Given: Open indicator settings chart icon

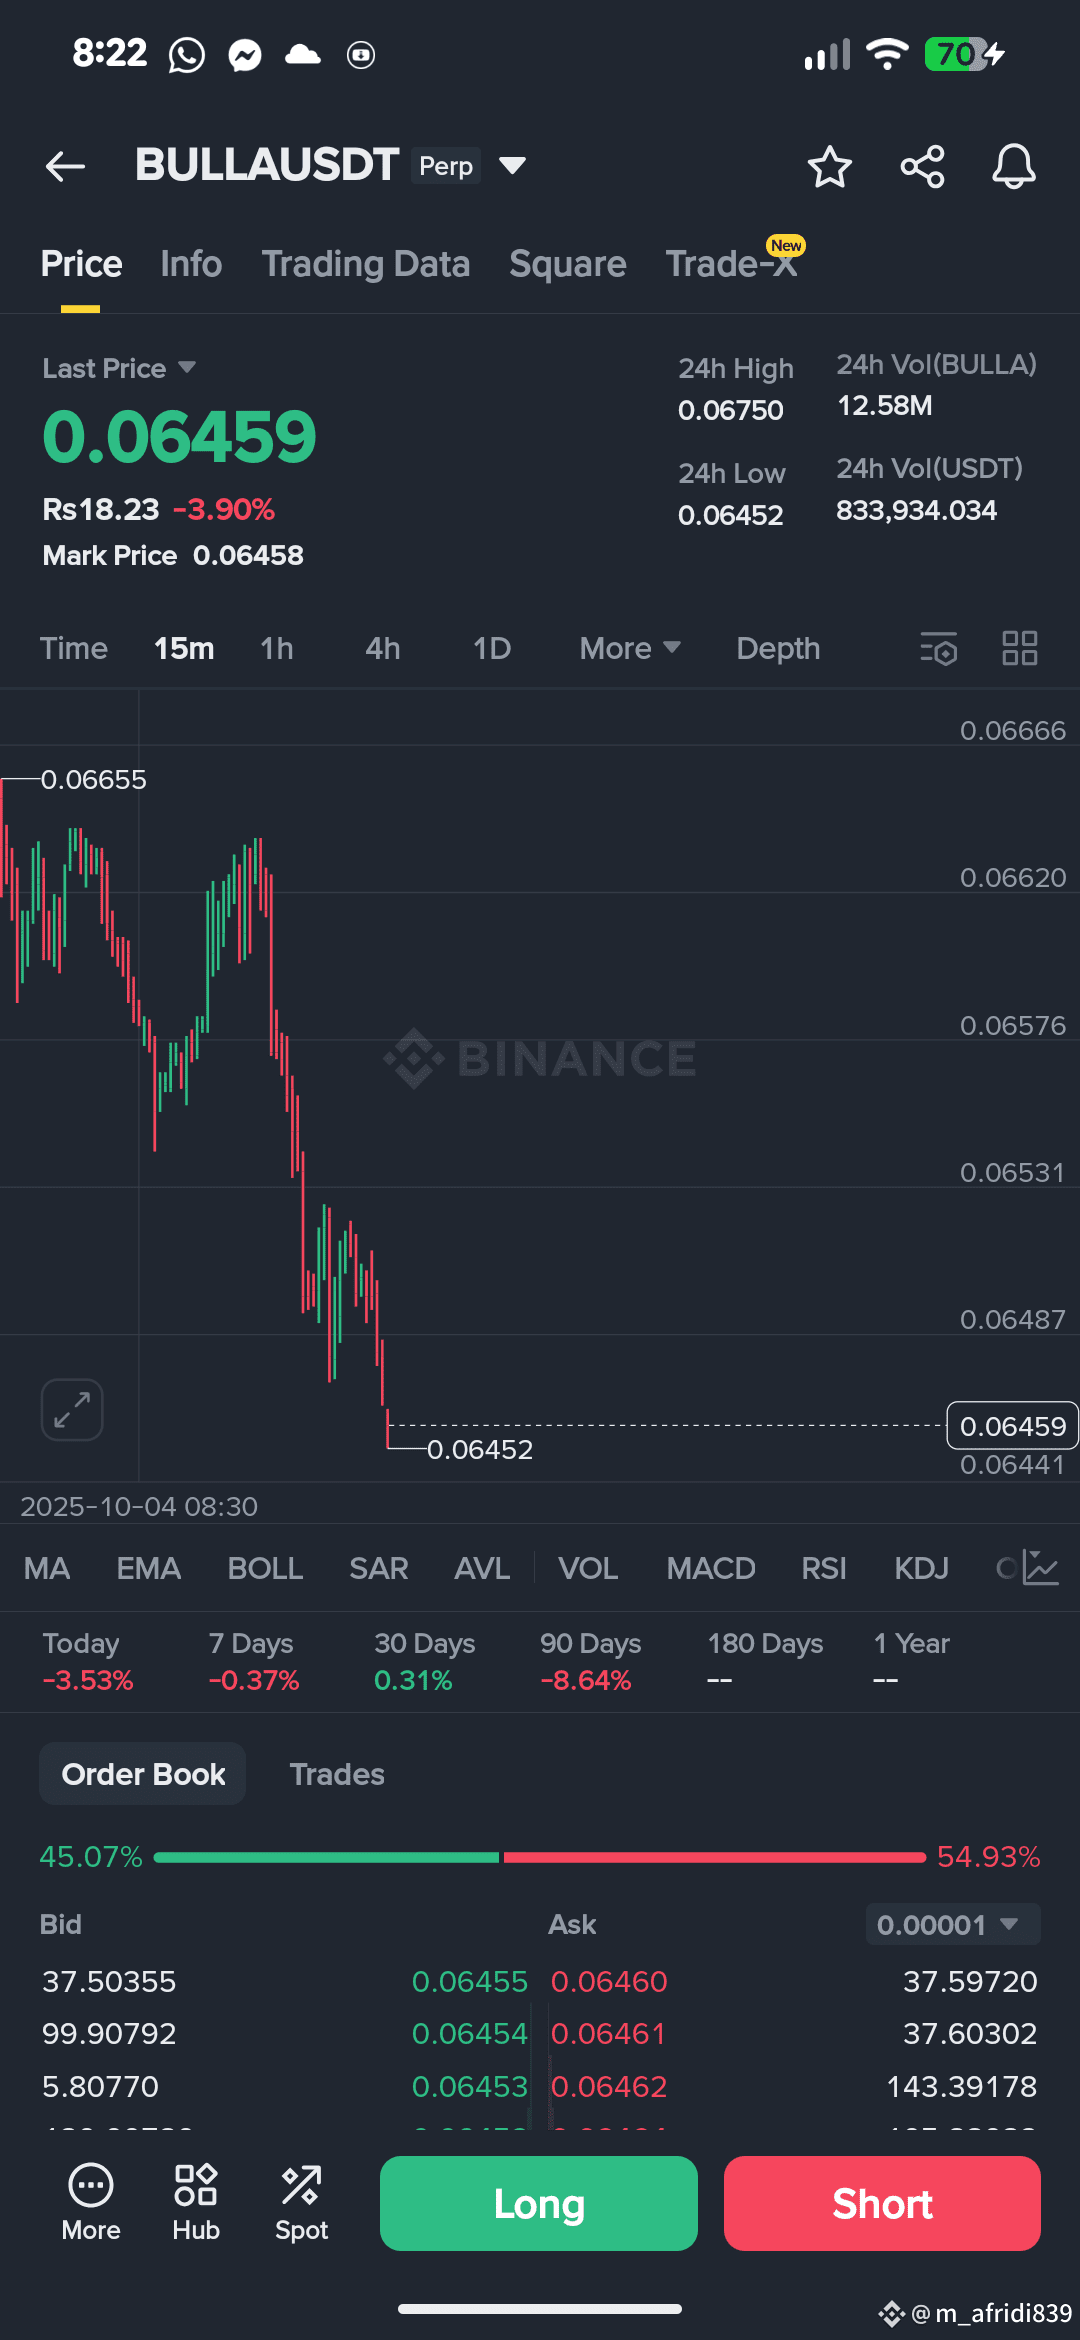Looking at the screenshot, I should pyautogui.click(x=1040, y=1567).
